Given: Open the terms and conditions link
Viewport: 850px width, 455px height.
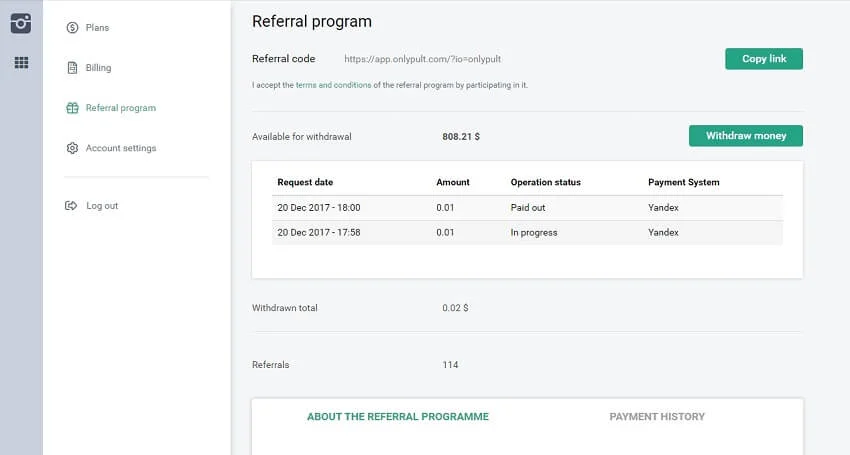Looking at the screenshot, I should point(334,85).
